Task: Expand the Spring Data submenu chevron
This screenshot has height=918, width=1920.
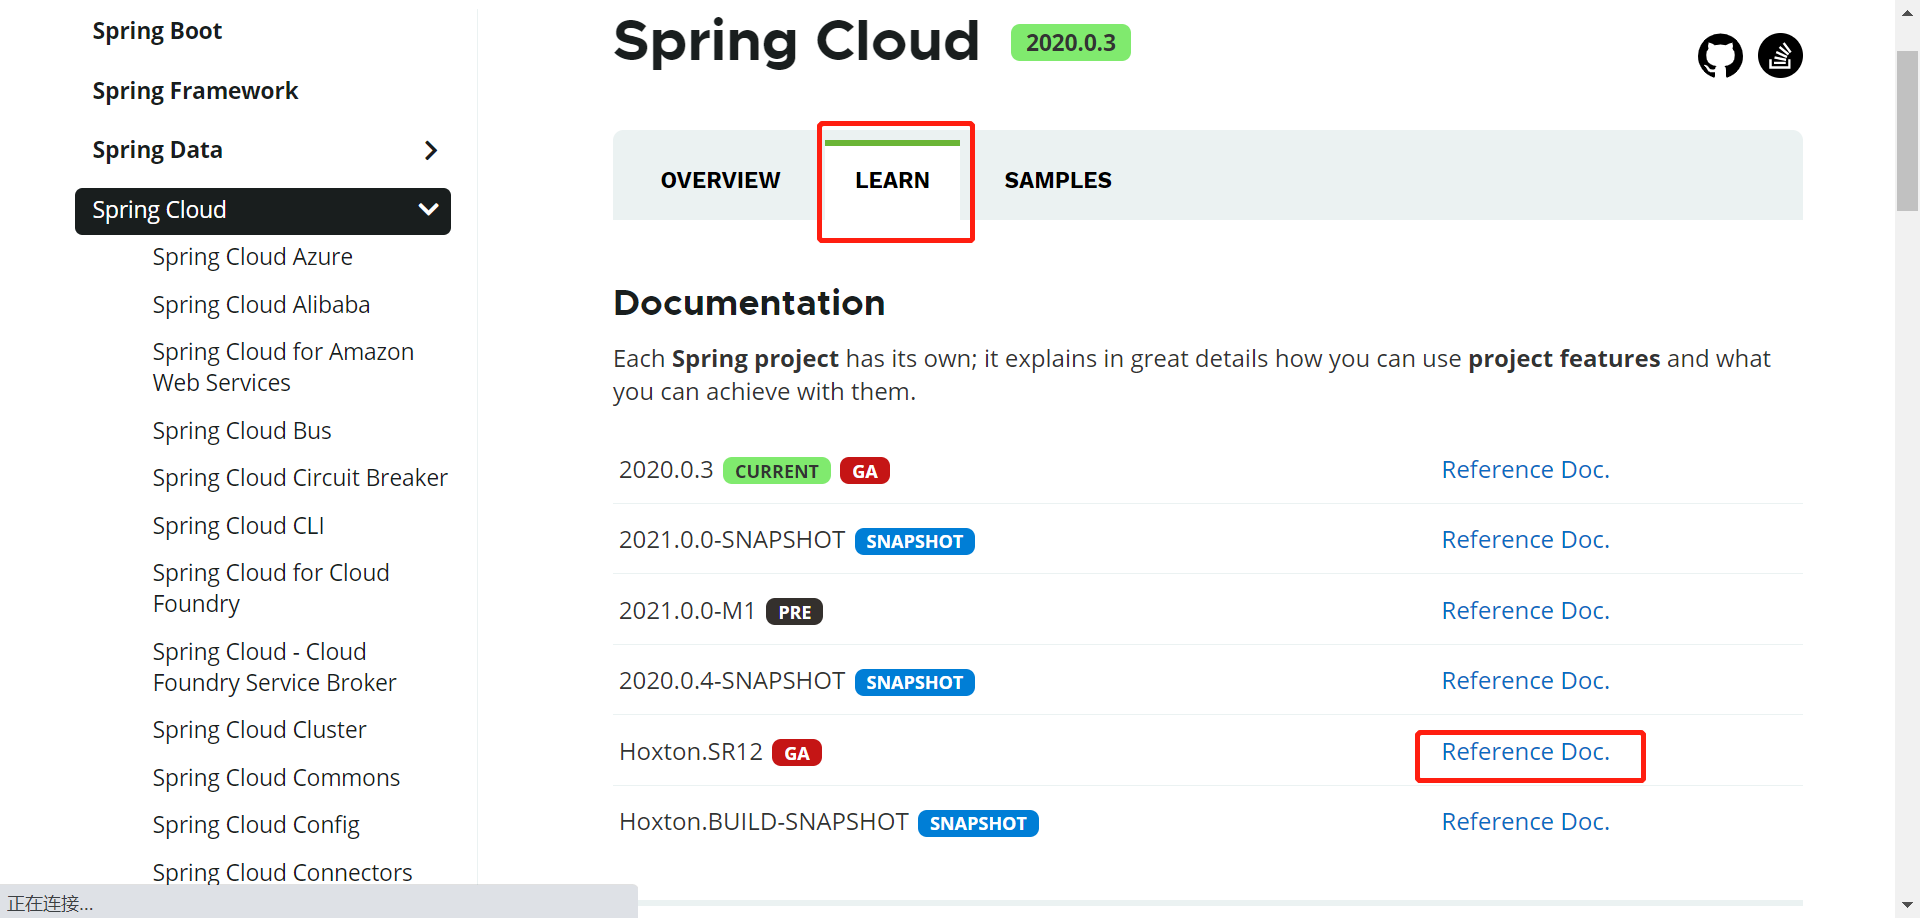Action: pos(431,150)
